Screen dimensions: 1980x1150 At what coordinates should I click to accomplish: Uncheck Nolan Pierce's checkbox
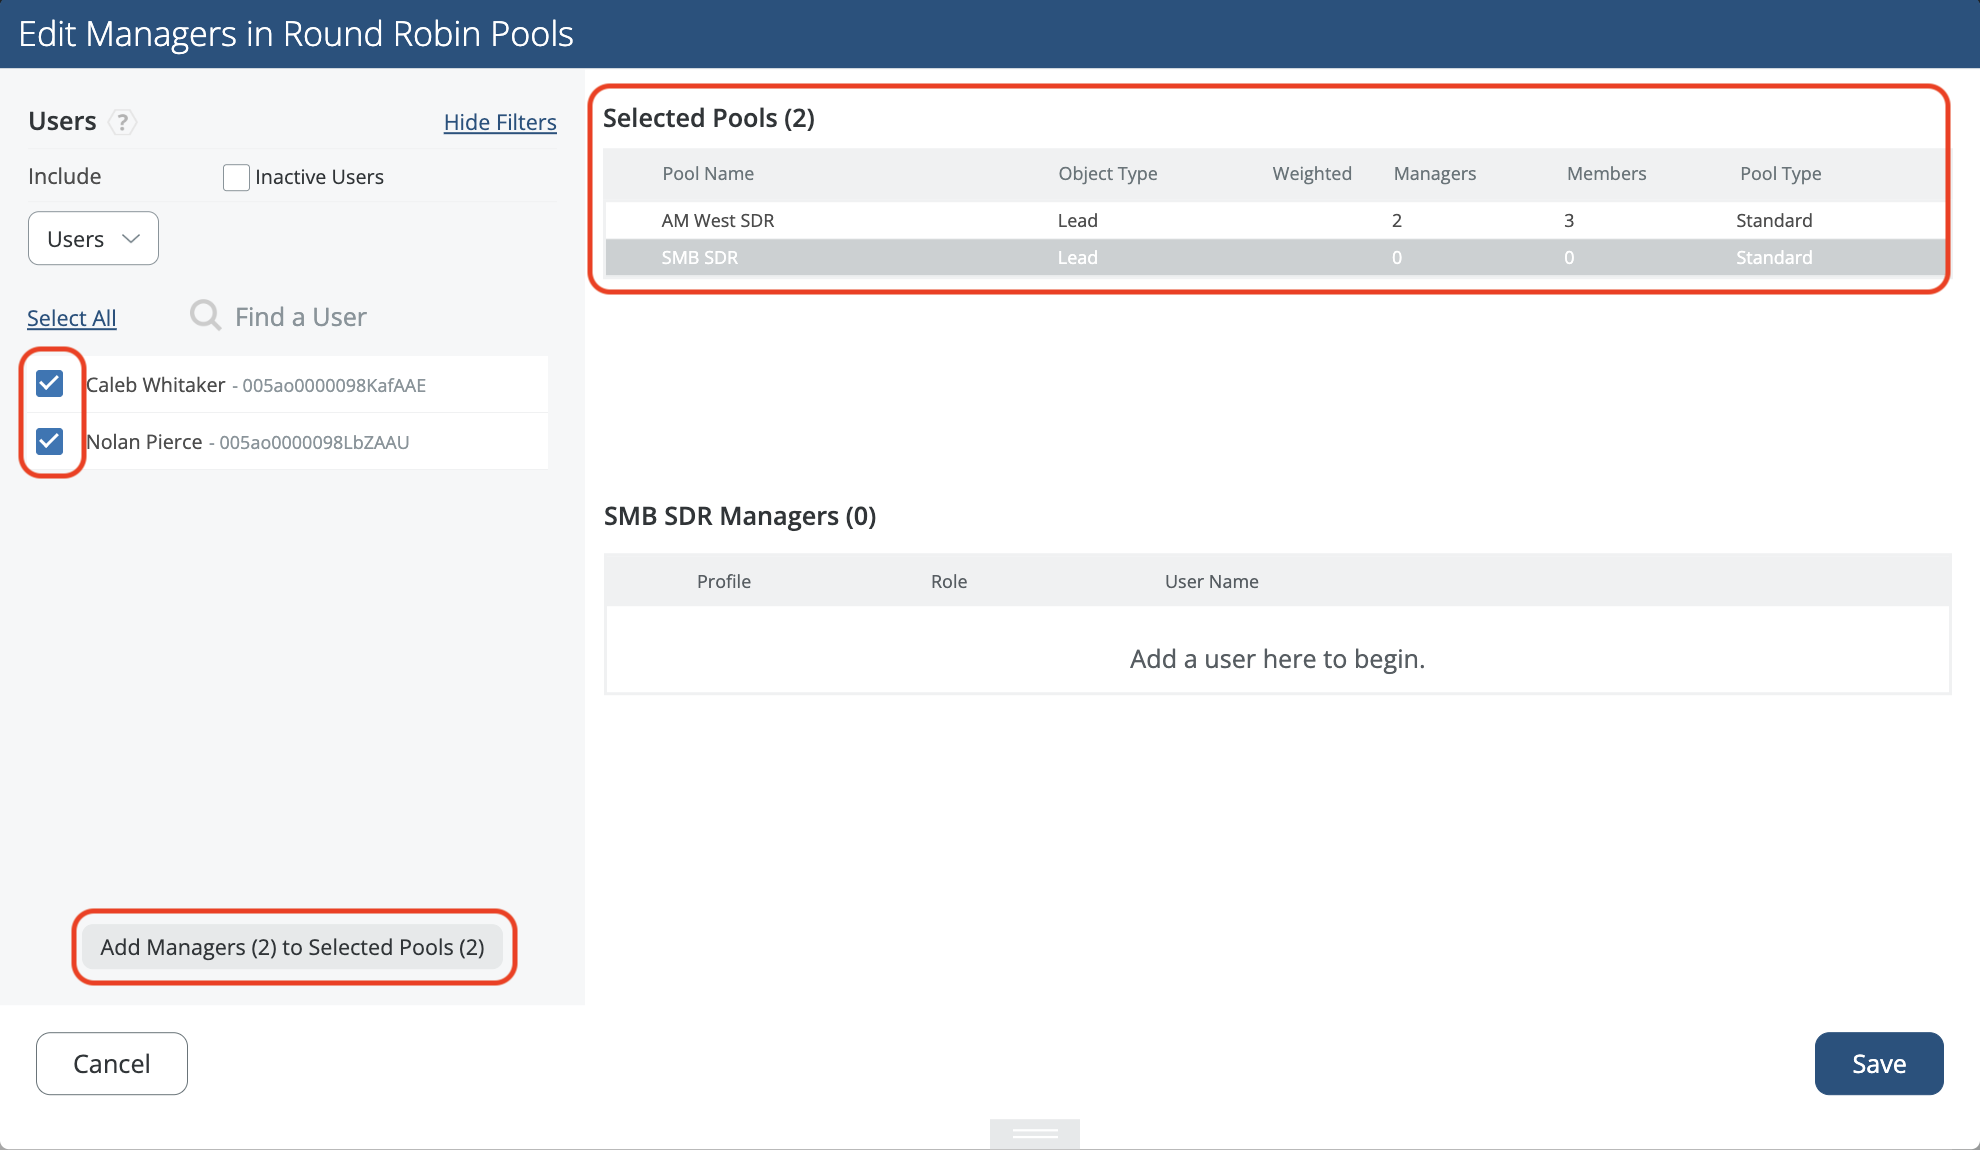[x=49, y=441]
